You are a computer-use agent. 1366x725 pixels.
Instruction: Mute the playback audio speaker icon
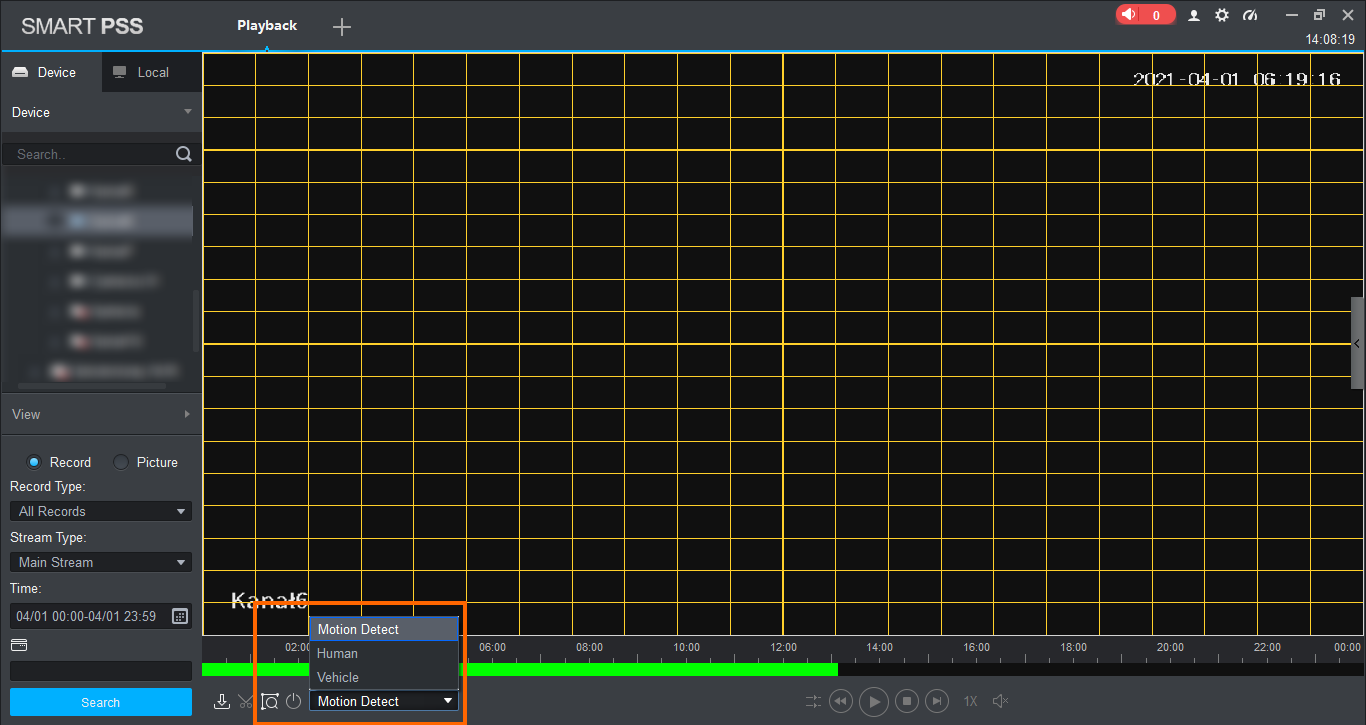point(1000,701)
